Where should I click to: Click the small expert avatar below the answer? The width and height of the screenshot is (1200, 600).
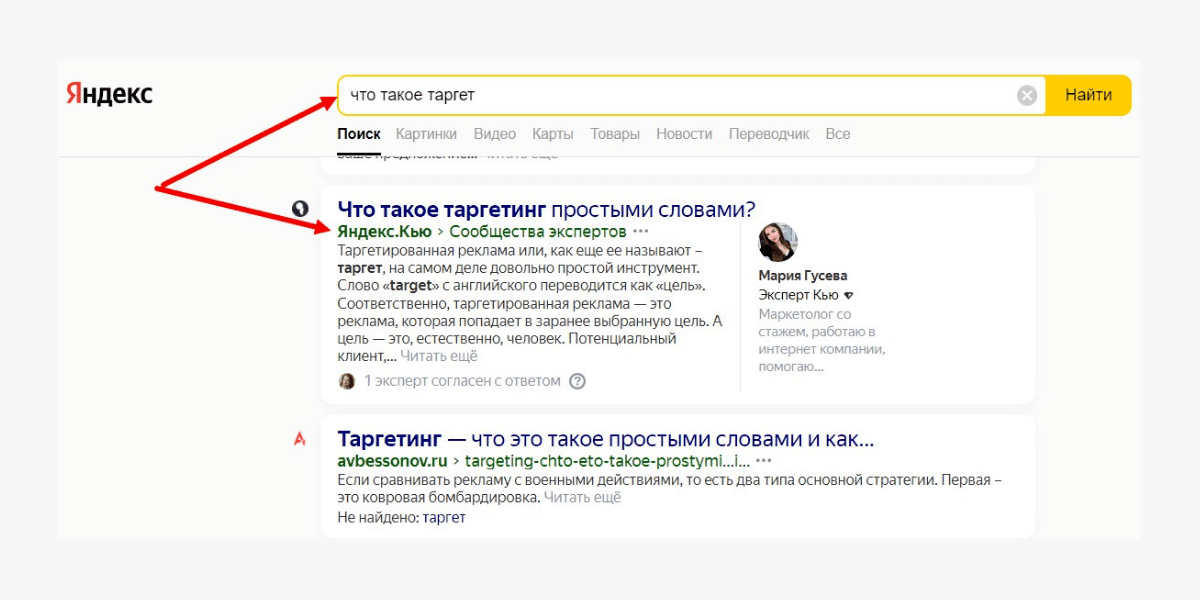347,381
